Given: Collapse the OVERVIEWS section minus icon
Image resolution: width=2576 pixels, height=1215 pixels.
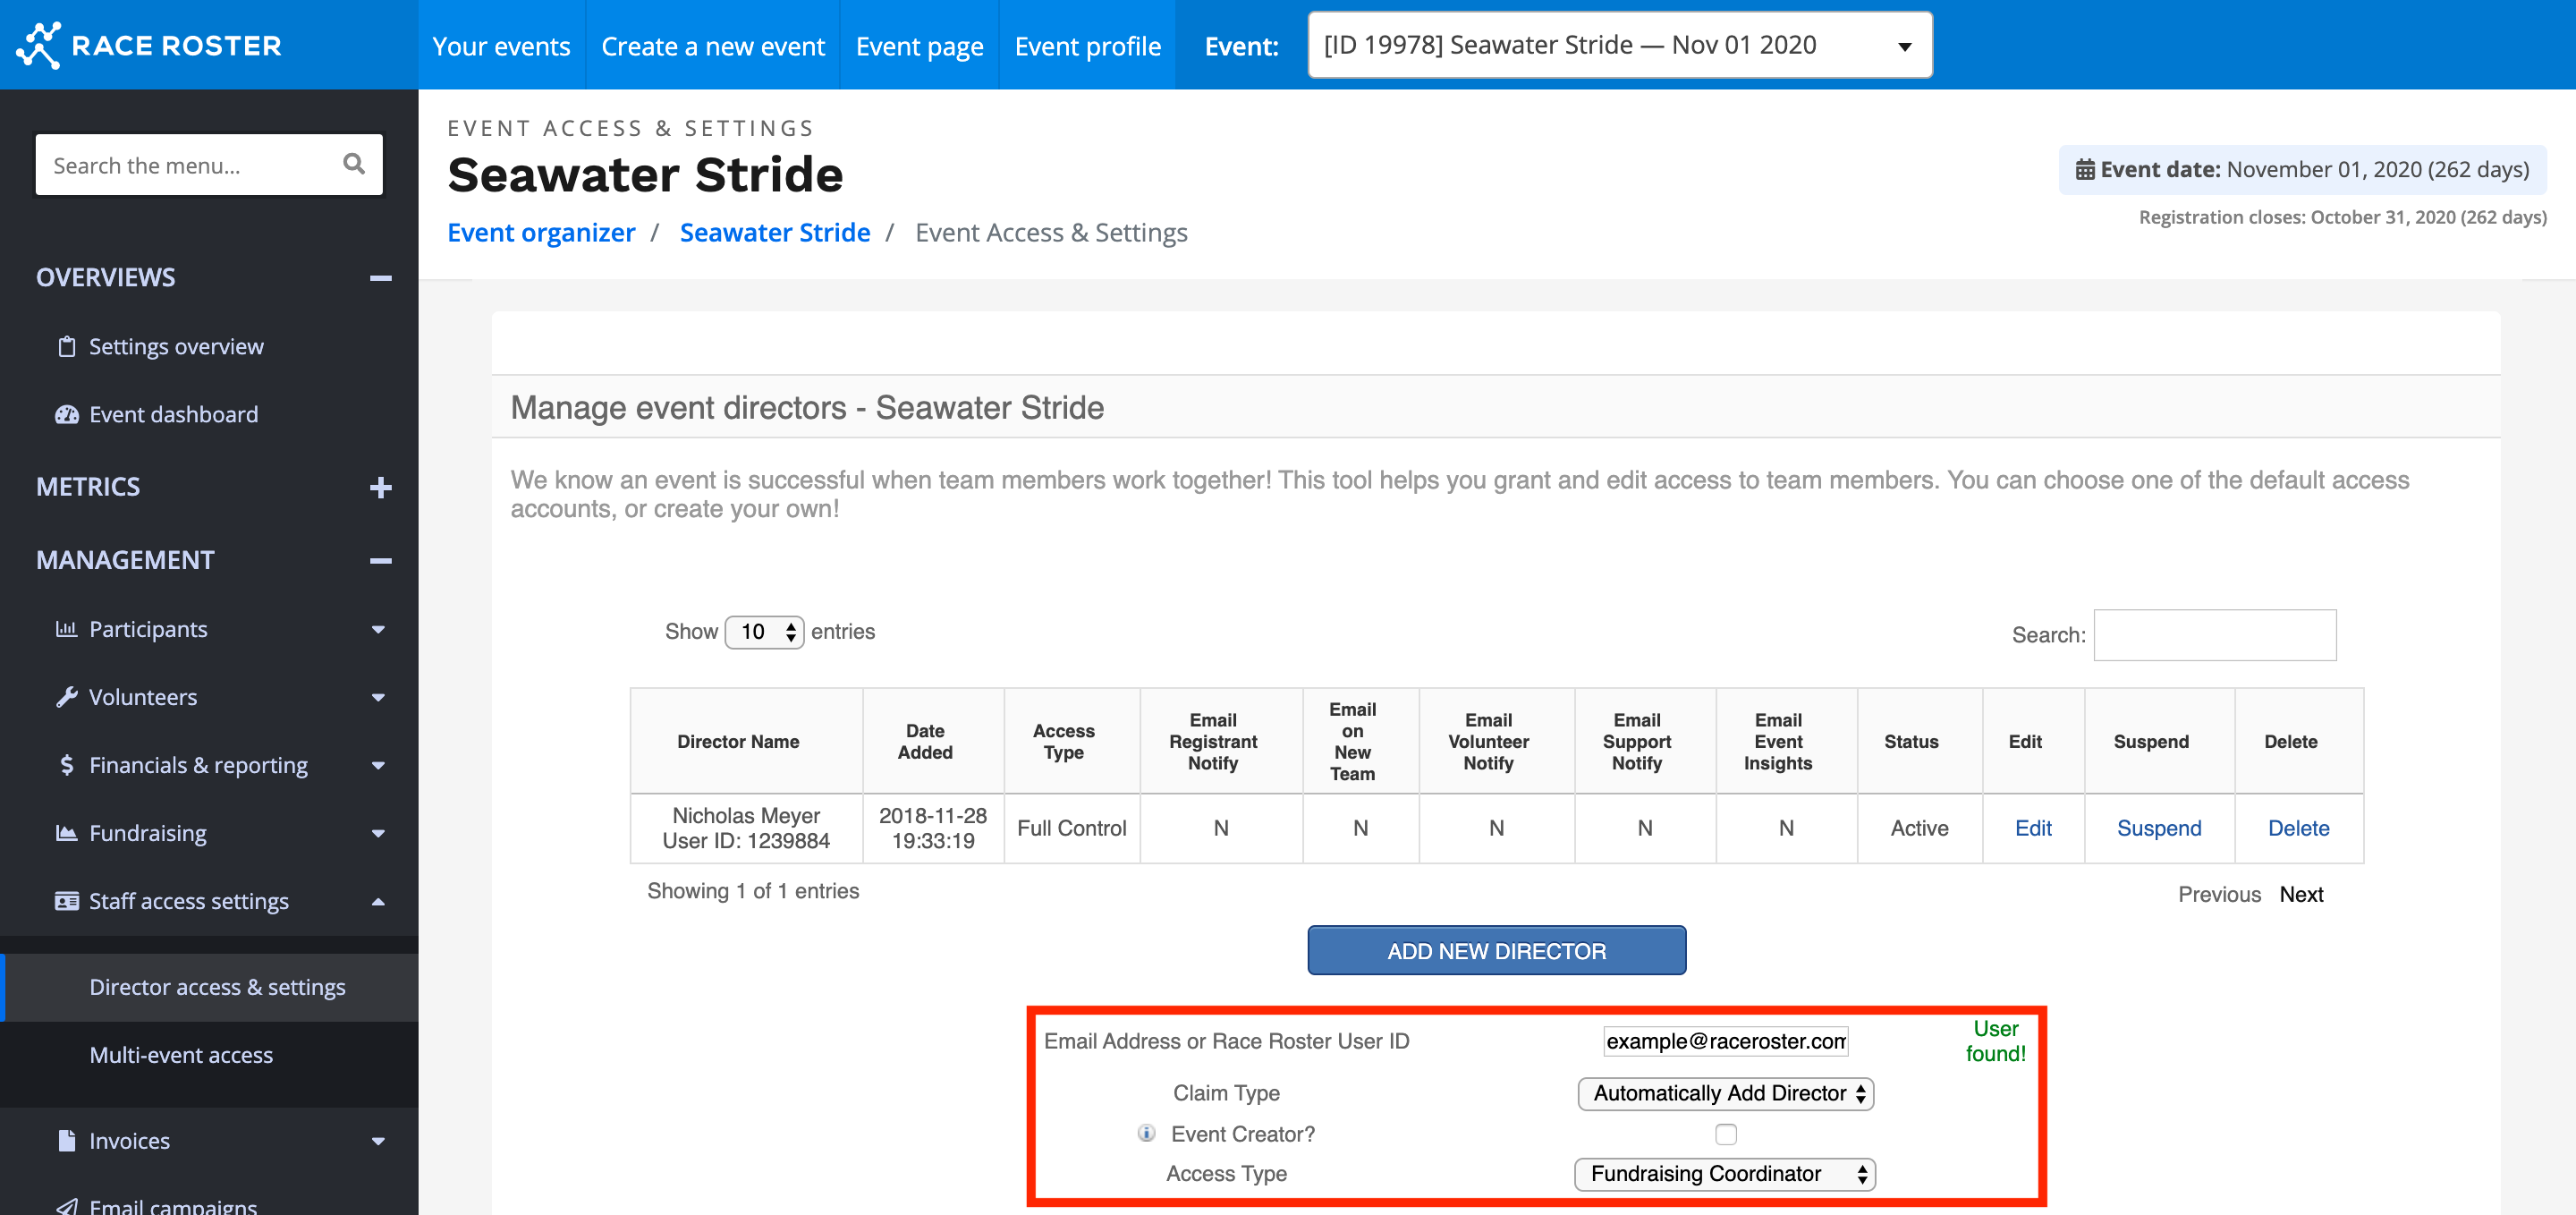Looking at the screenshot, I should click(380, 278).
